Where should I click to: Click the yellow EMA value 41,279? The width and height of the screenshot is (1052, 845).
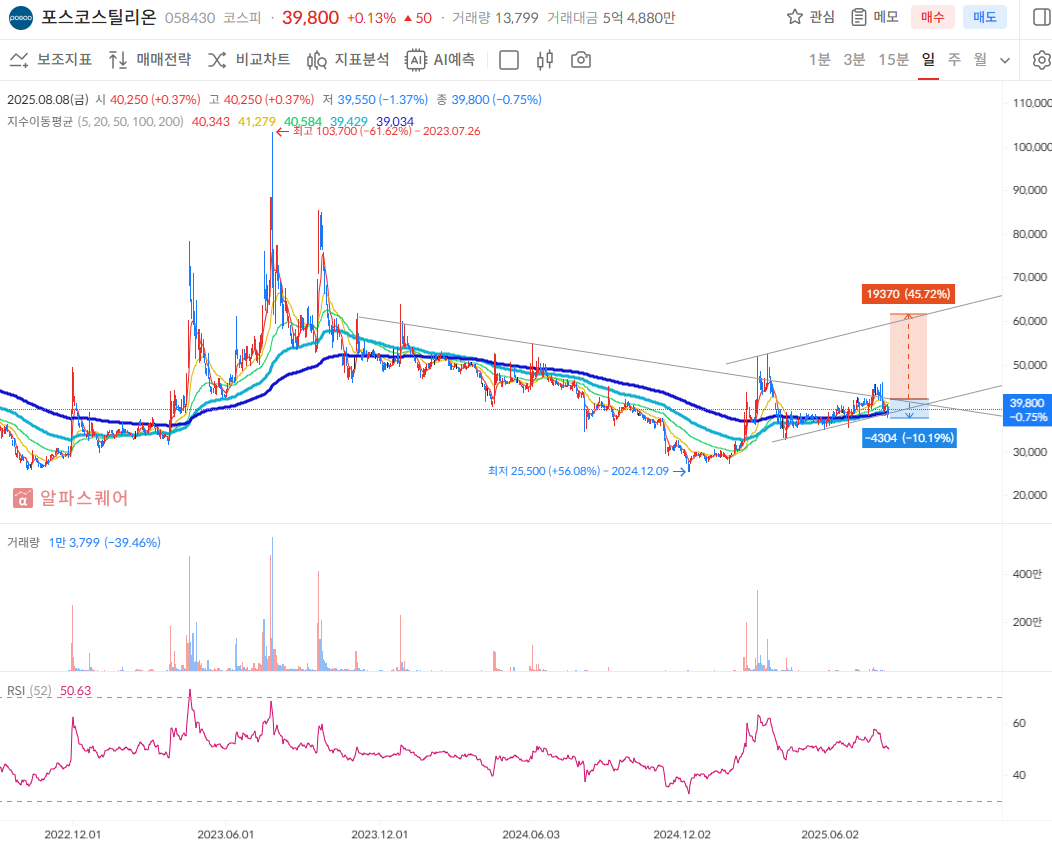(257, 121)
